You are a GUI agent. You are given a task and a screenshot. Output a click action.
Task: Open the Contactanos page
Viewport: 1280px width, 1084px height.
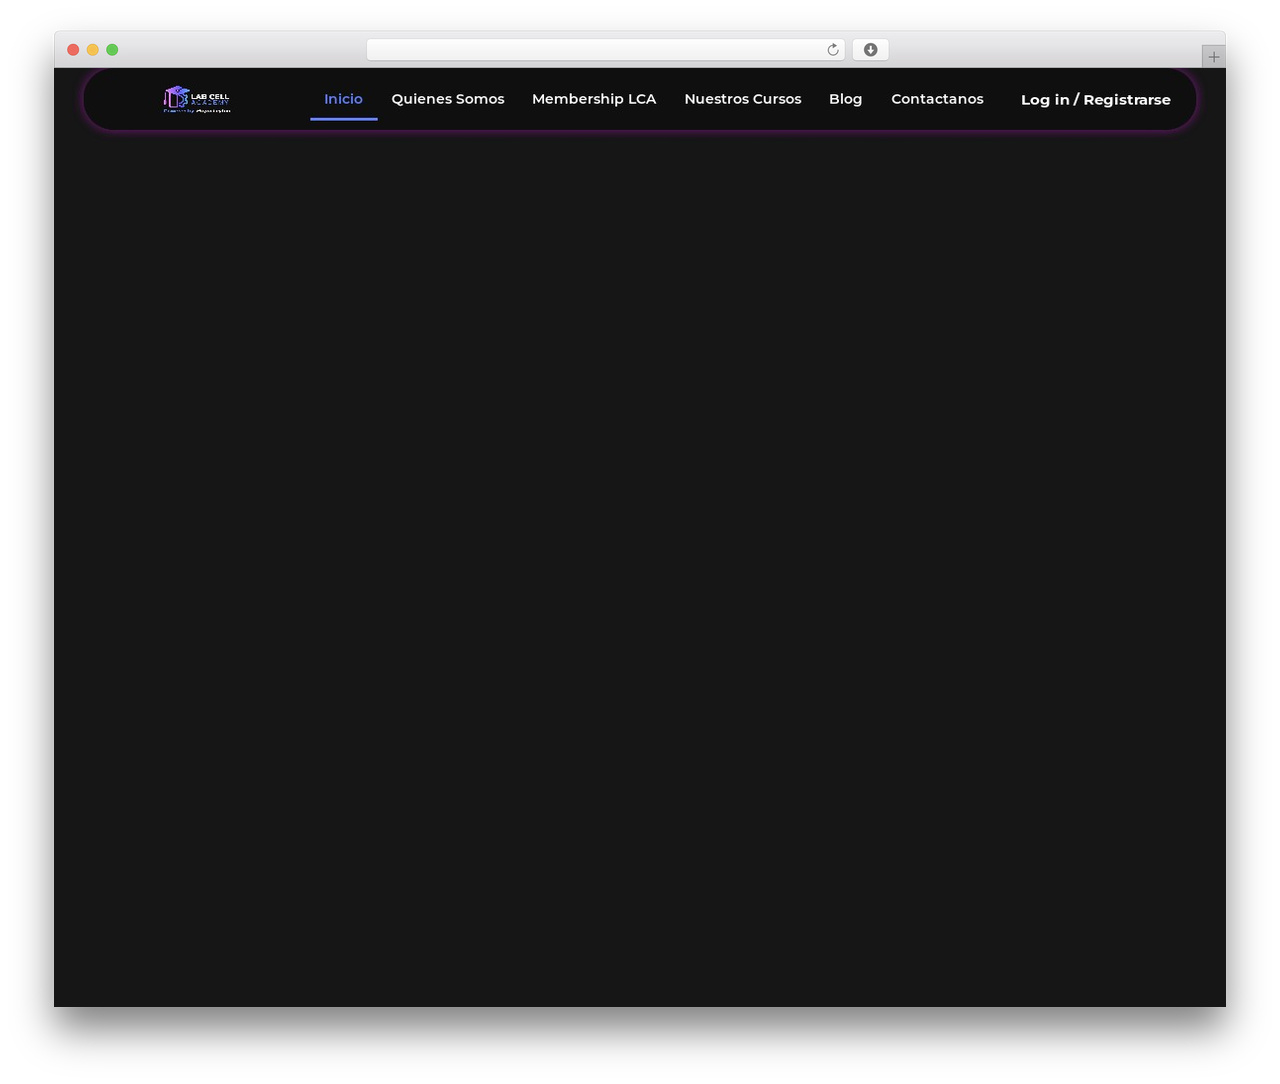tap(937, 99)
